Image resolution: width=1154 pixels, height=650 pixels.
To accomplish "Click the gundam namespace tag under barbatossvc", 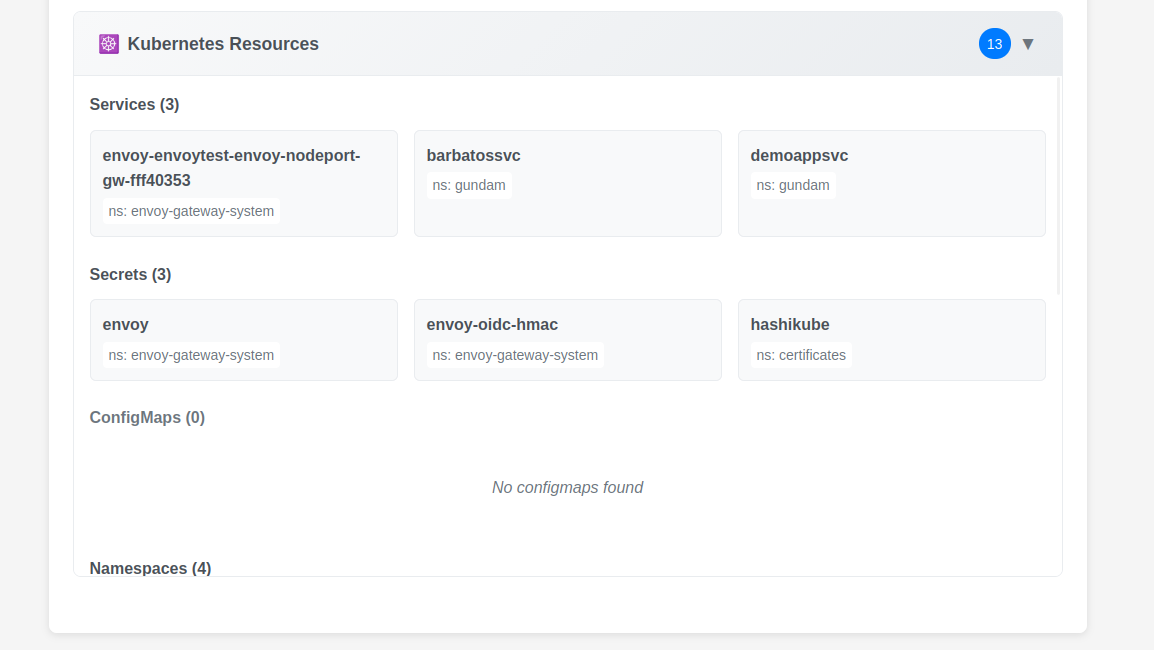I will click(x=469, y=185).
